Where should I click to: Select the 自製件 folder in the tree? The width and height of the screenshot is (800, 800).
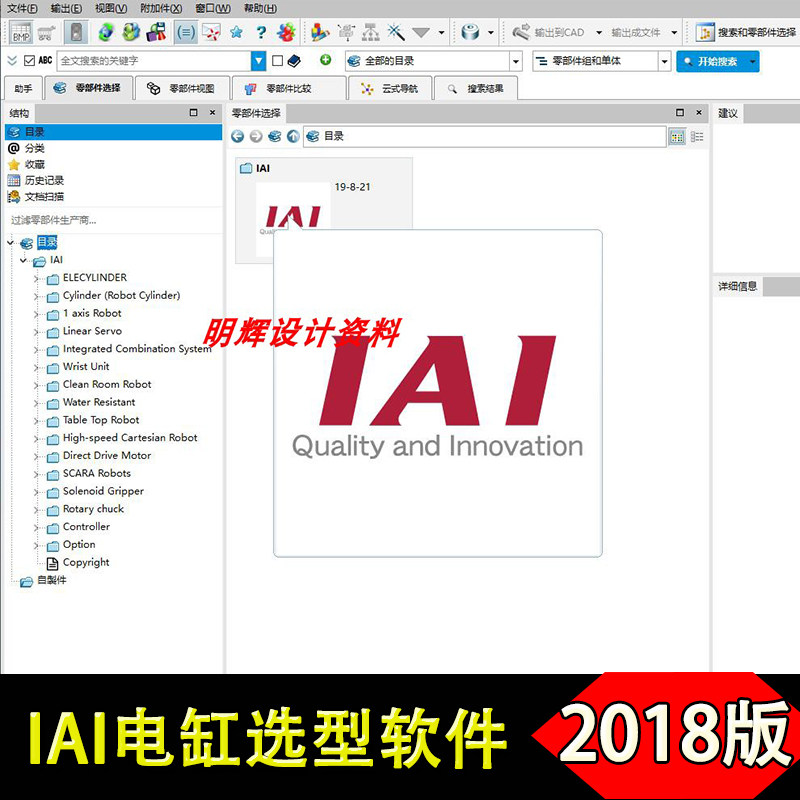point(52,580)
